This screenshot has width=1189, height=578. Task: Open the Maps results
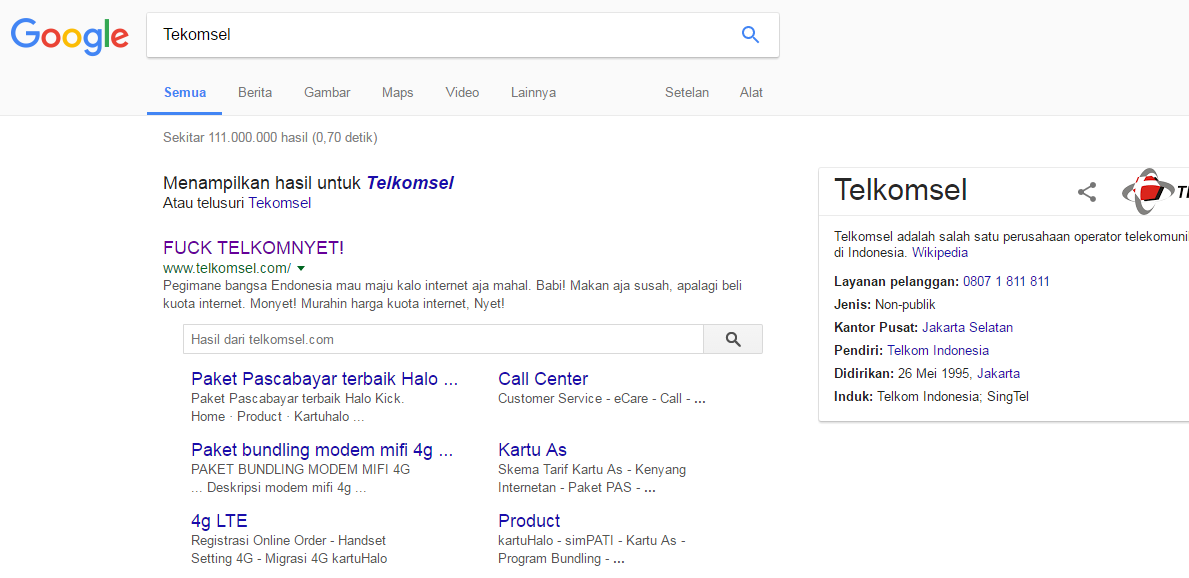click(x=397, y=92)
